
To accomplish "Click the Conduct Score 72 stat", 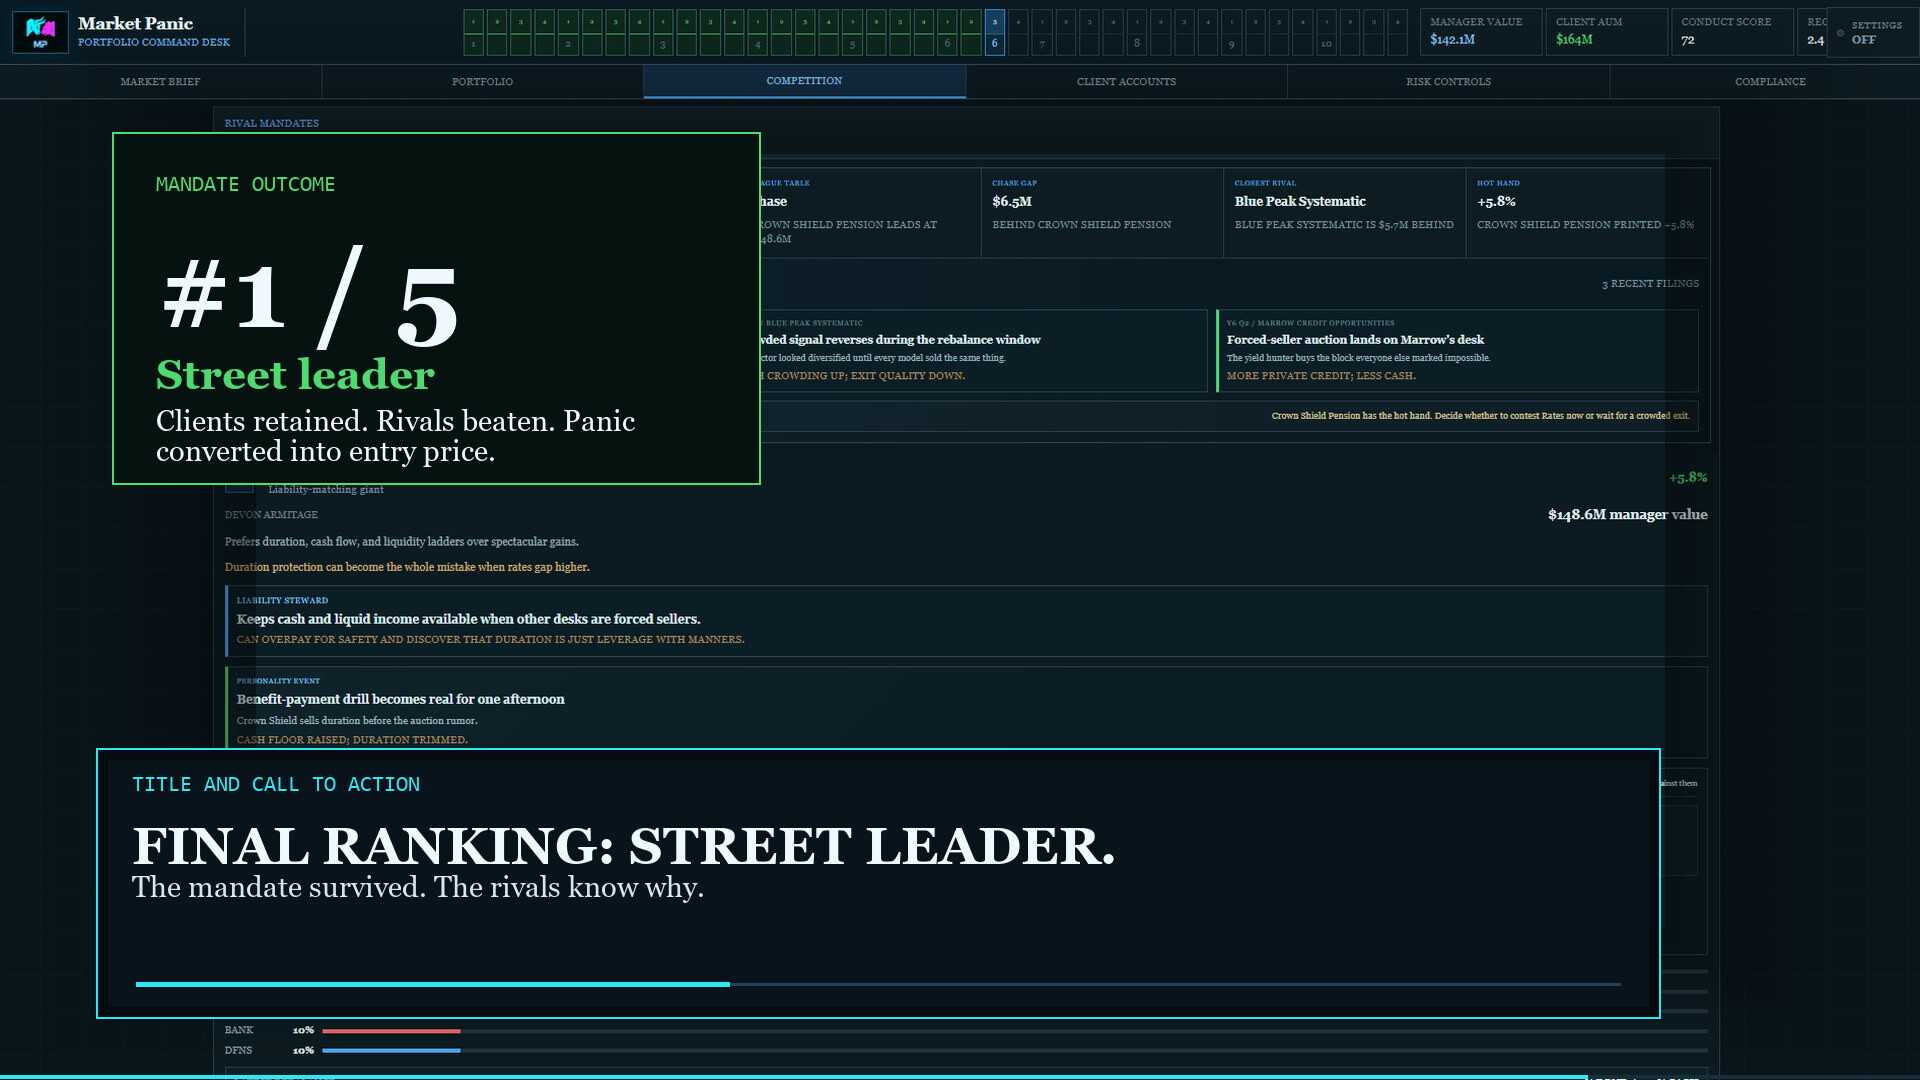I will point(1732,32).
